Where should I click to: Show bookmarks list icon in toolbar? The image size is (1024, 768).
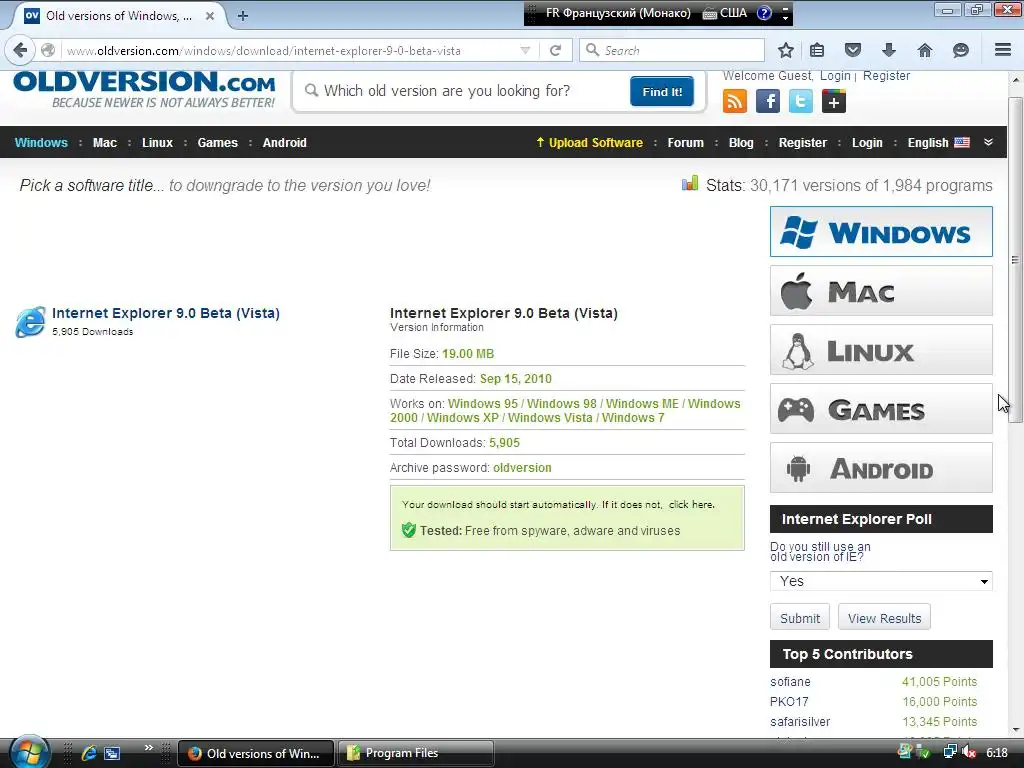(x=817, y=50)
